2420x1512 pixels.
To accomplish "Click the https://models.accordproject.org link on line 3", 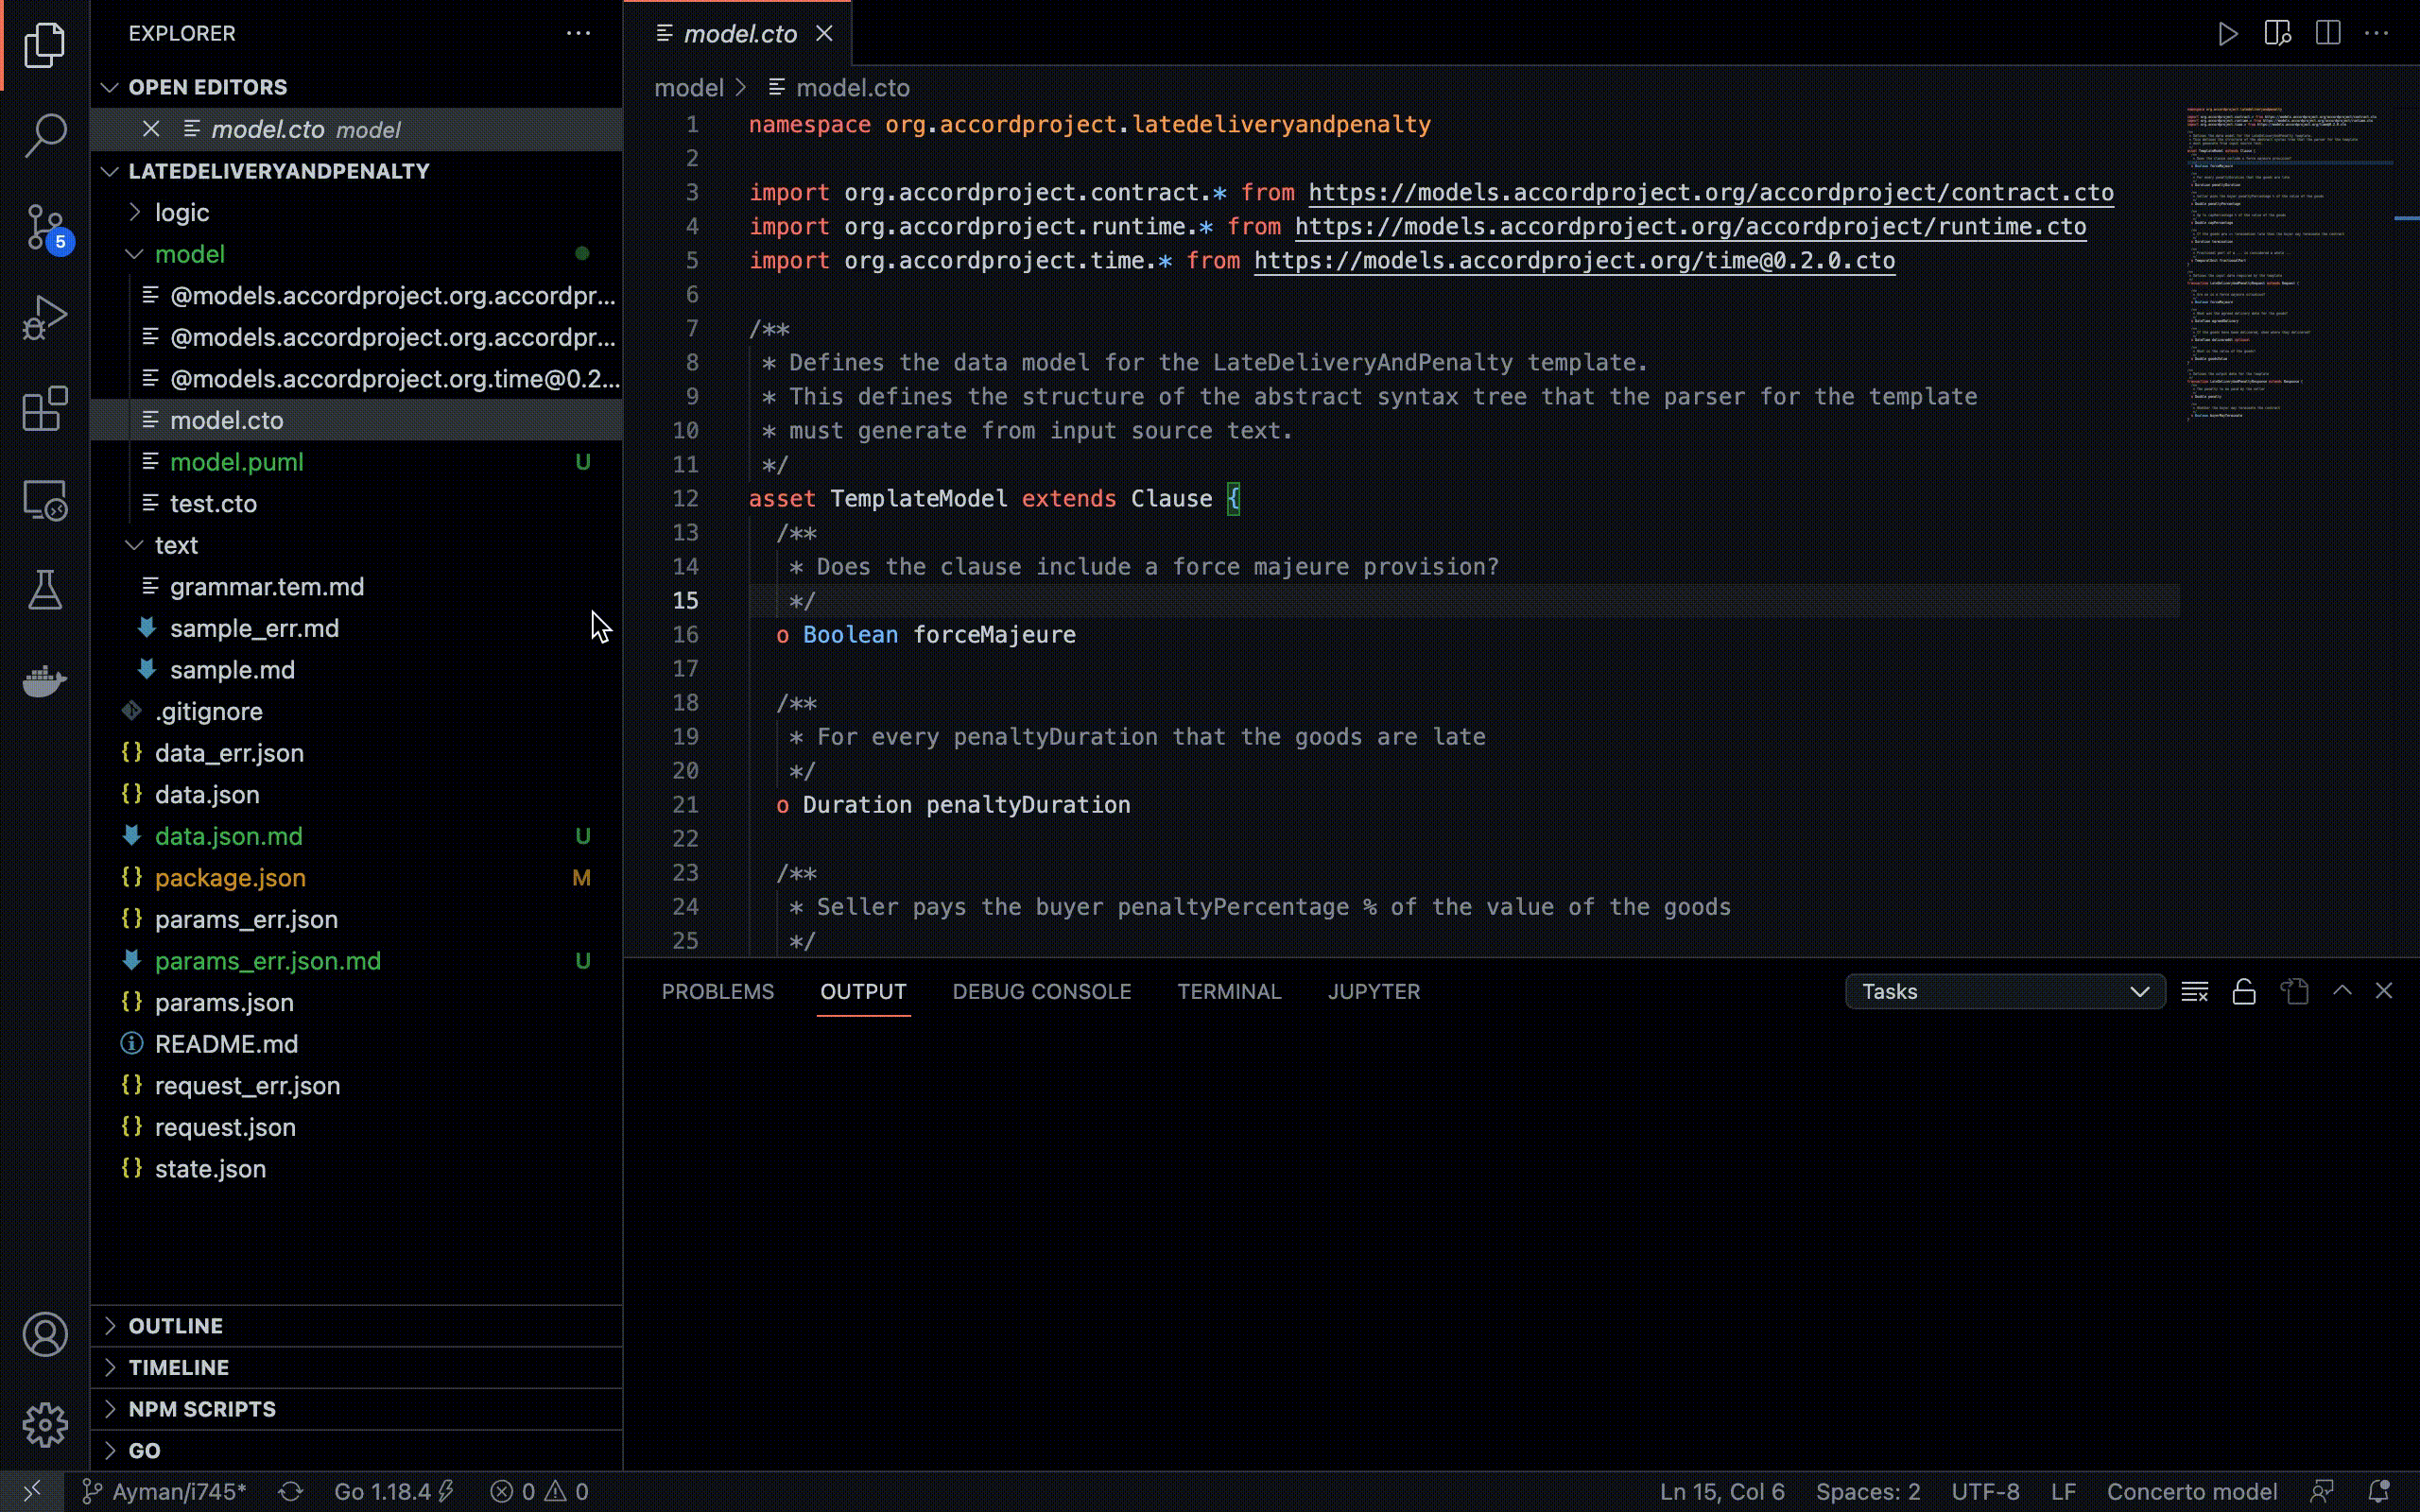I will tap(1711, 192).
